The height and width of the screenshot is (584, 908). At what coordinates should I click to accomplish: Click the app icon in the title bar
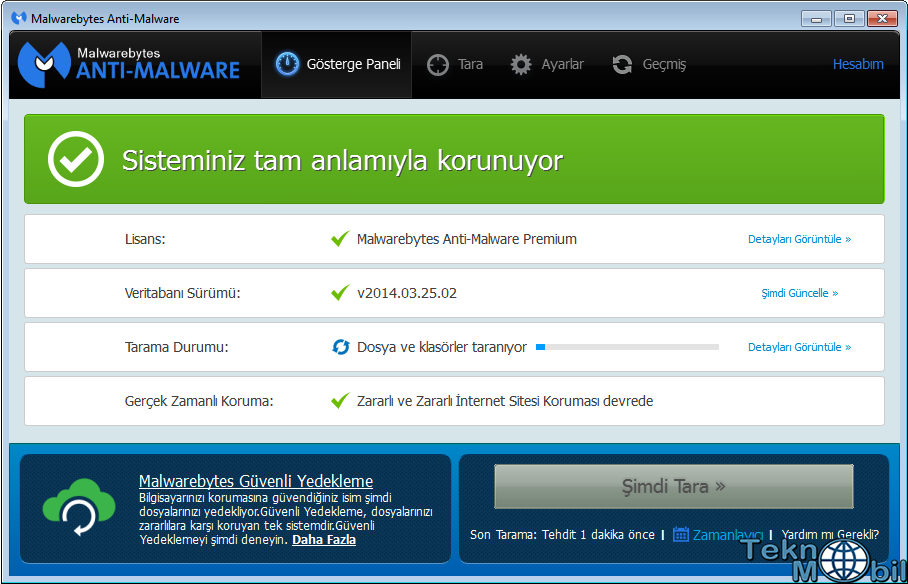click(x=19, y=18)
